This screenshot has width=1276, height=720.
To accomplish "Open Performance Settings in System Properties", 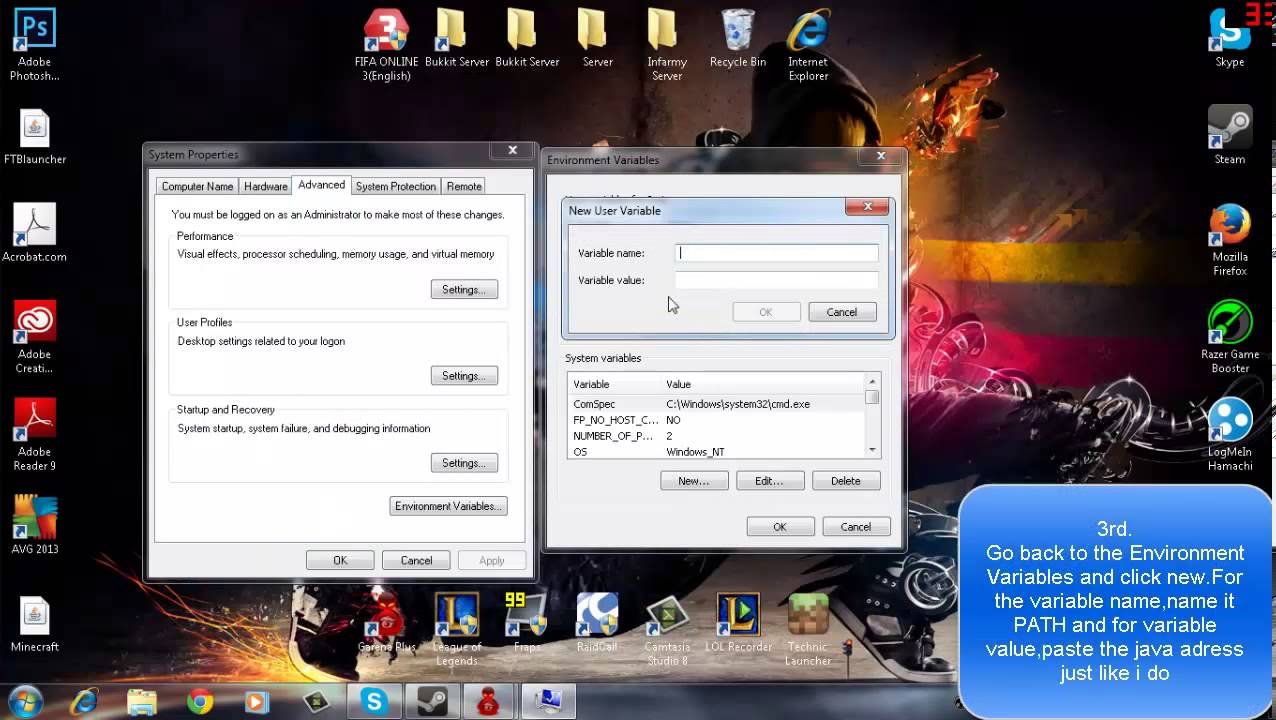I will [464, 290].
